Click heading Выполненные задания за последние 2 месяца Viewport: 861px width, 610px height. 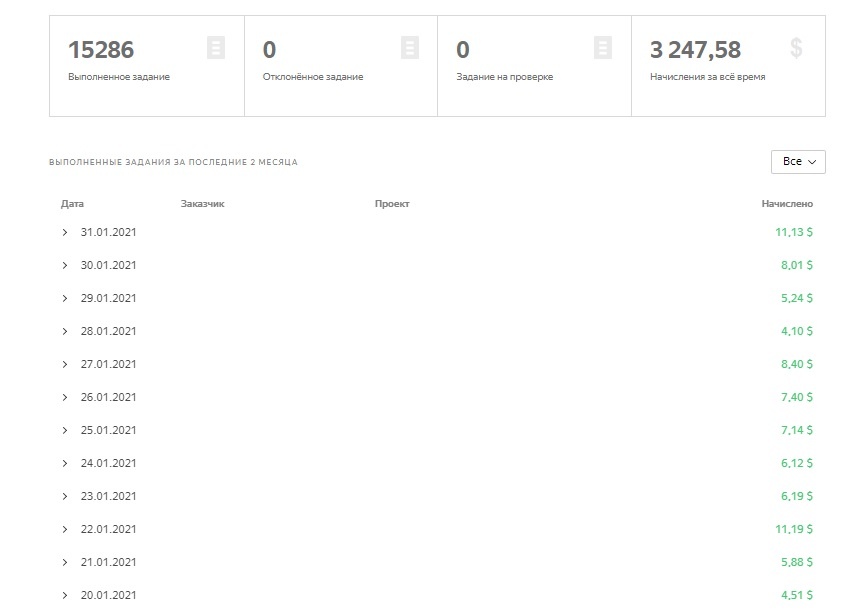tap(174, 162)
